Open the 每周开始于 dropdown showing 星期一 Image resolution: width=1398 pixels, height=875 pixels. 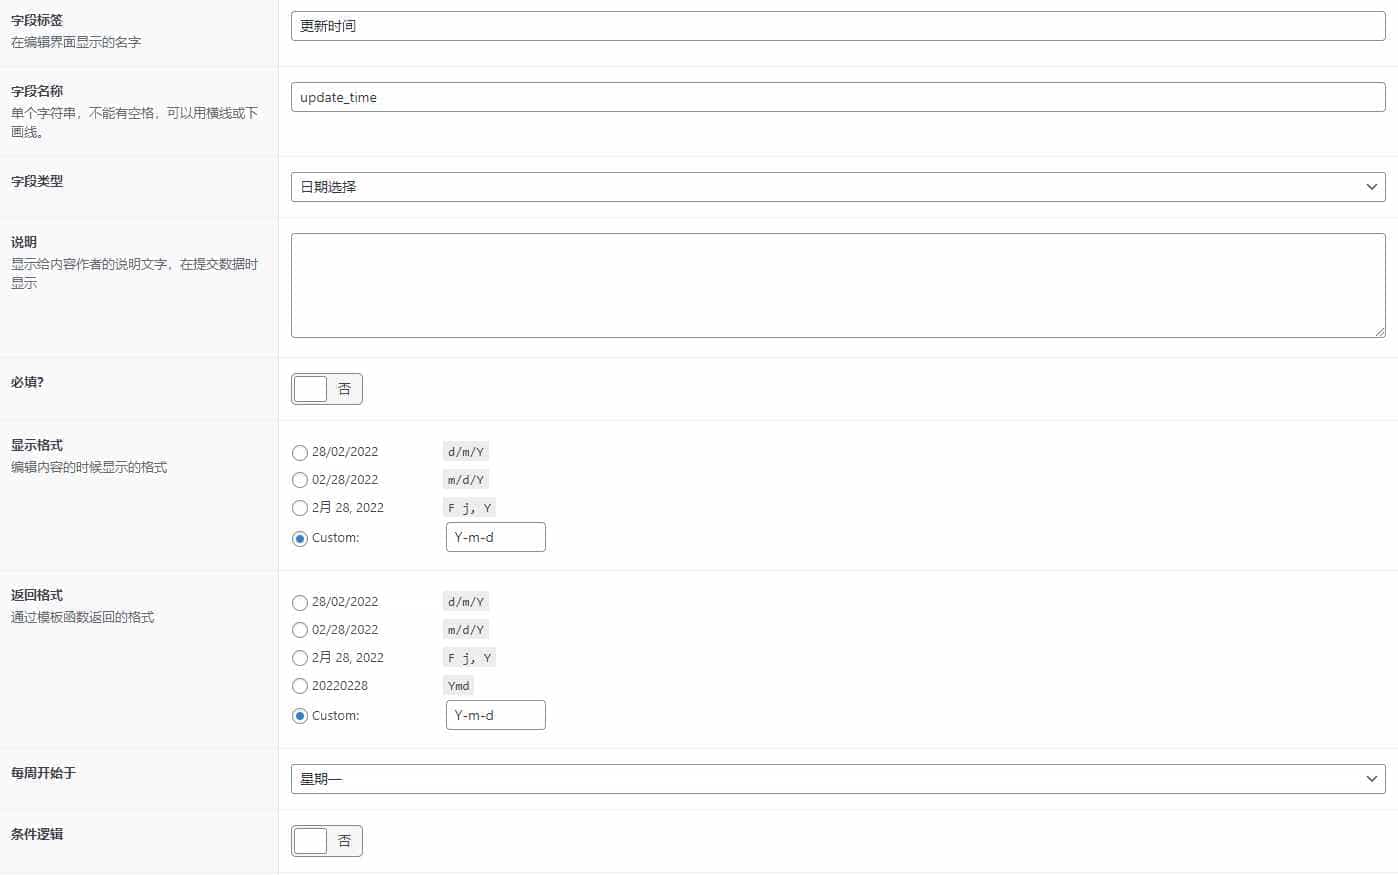(x=838, y=779)
